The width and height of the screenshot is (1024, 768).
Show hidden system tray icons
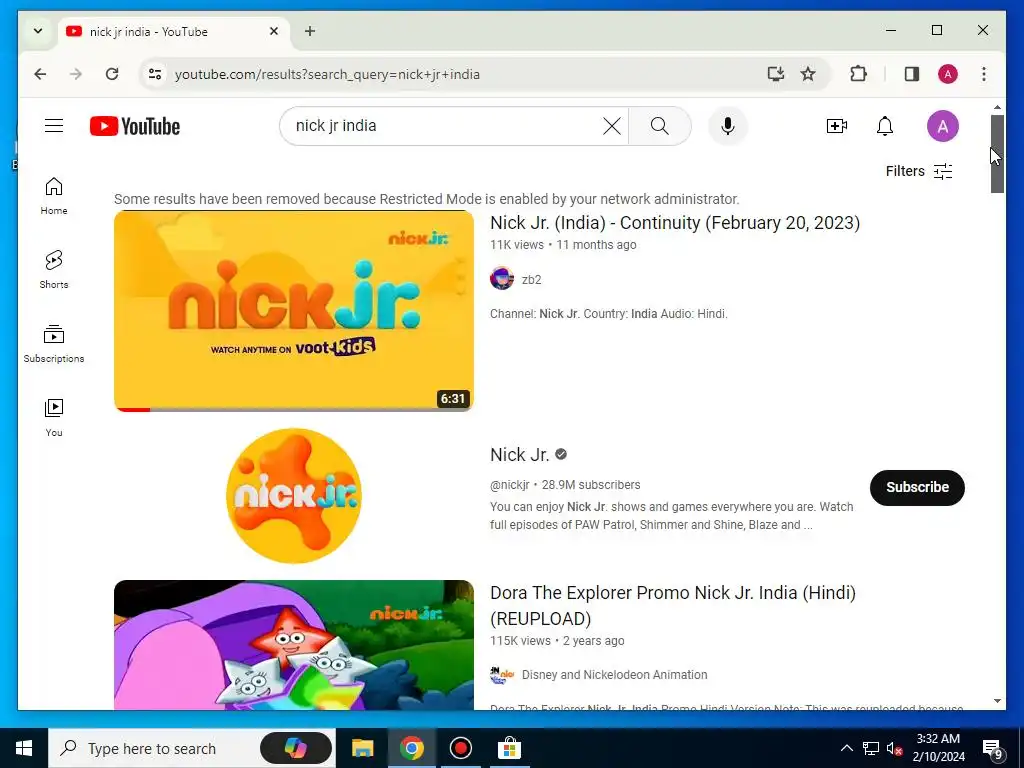click(x=846, y=748)
